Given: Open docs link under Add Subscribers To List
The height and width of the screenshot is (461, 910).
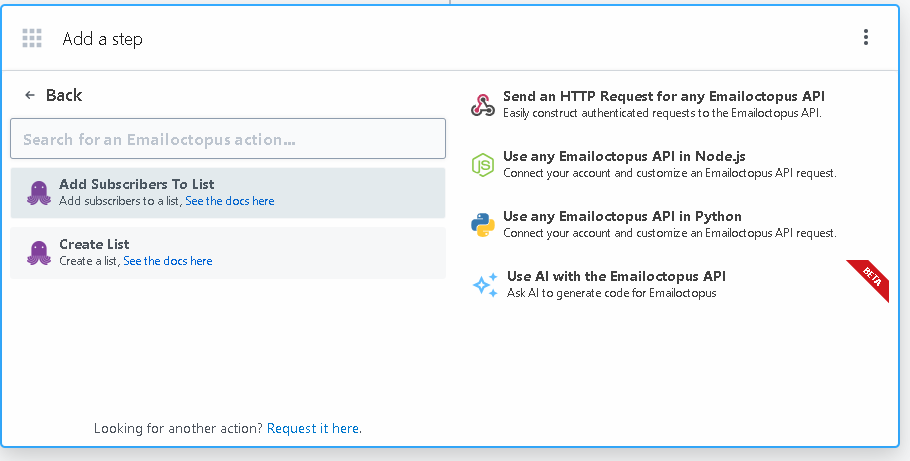Looking at the screenshot, I should coord(230,201).
